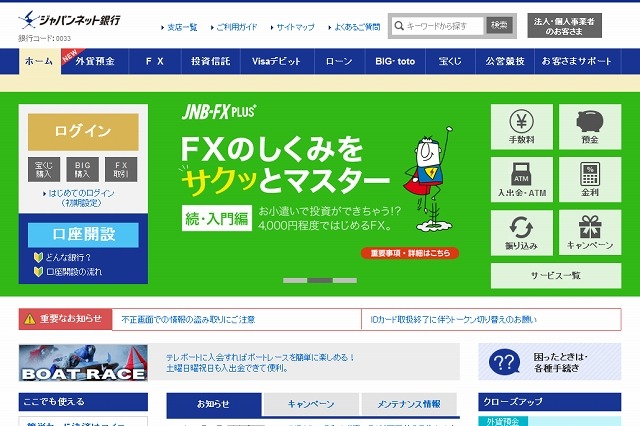The image size is (640, 426).
Task: Open the ホーム navigation tab
Action: 40,61
